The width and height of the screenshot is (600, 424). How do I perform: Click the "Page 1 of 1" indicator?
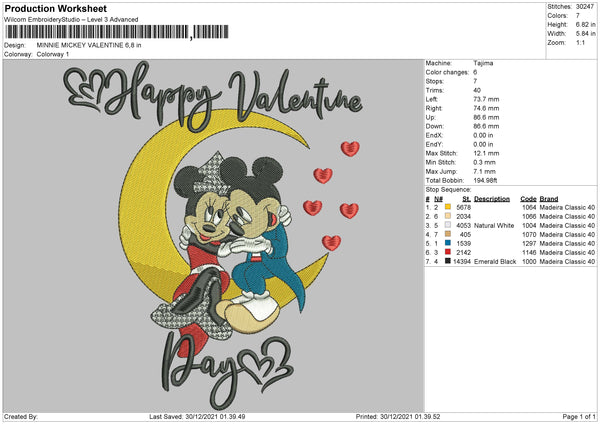coord(579,416)
